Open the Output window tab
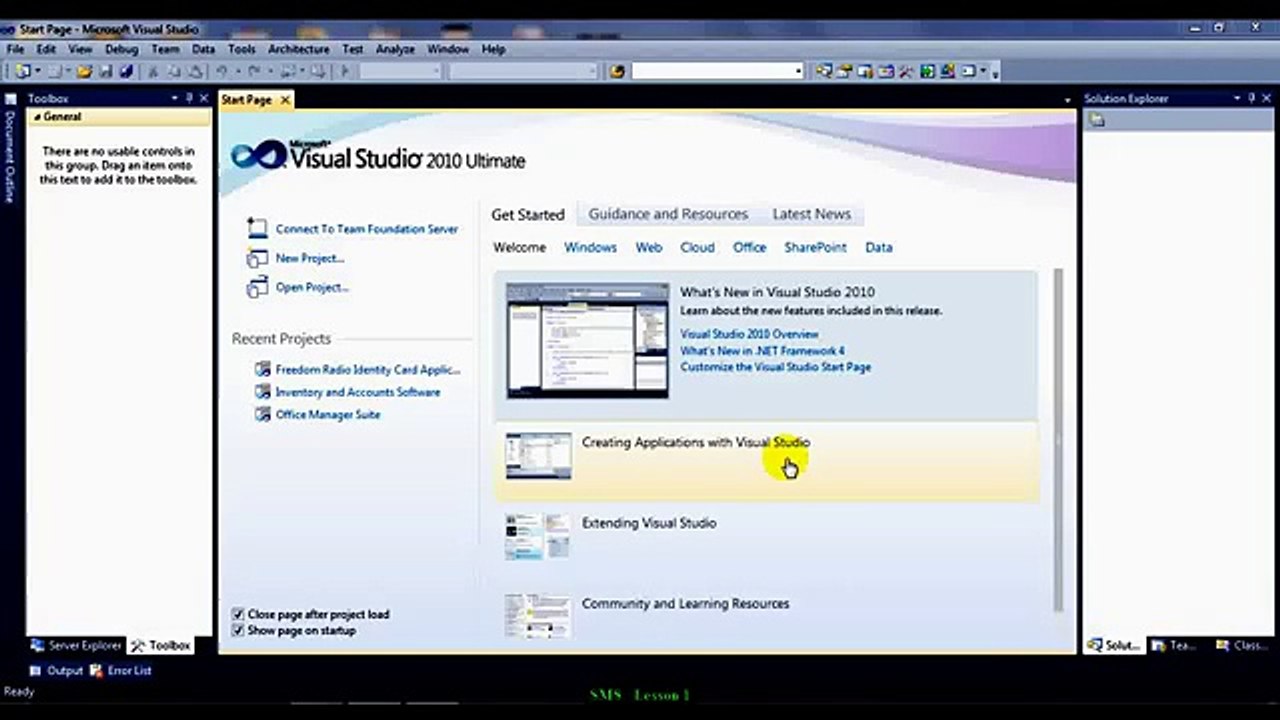The image size is (1280, 720). (x=57, y=671)
